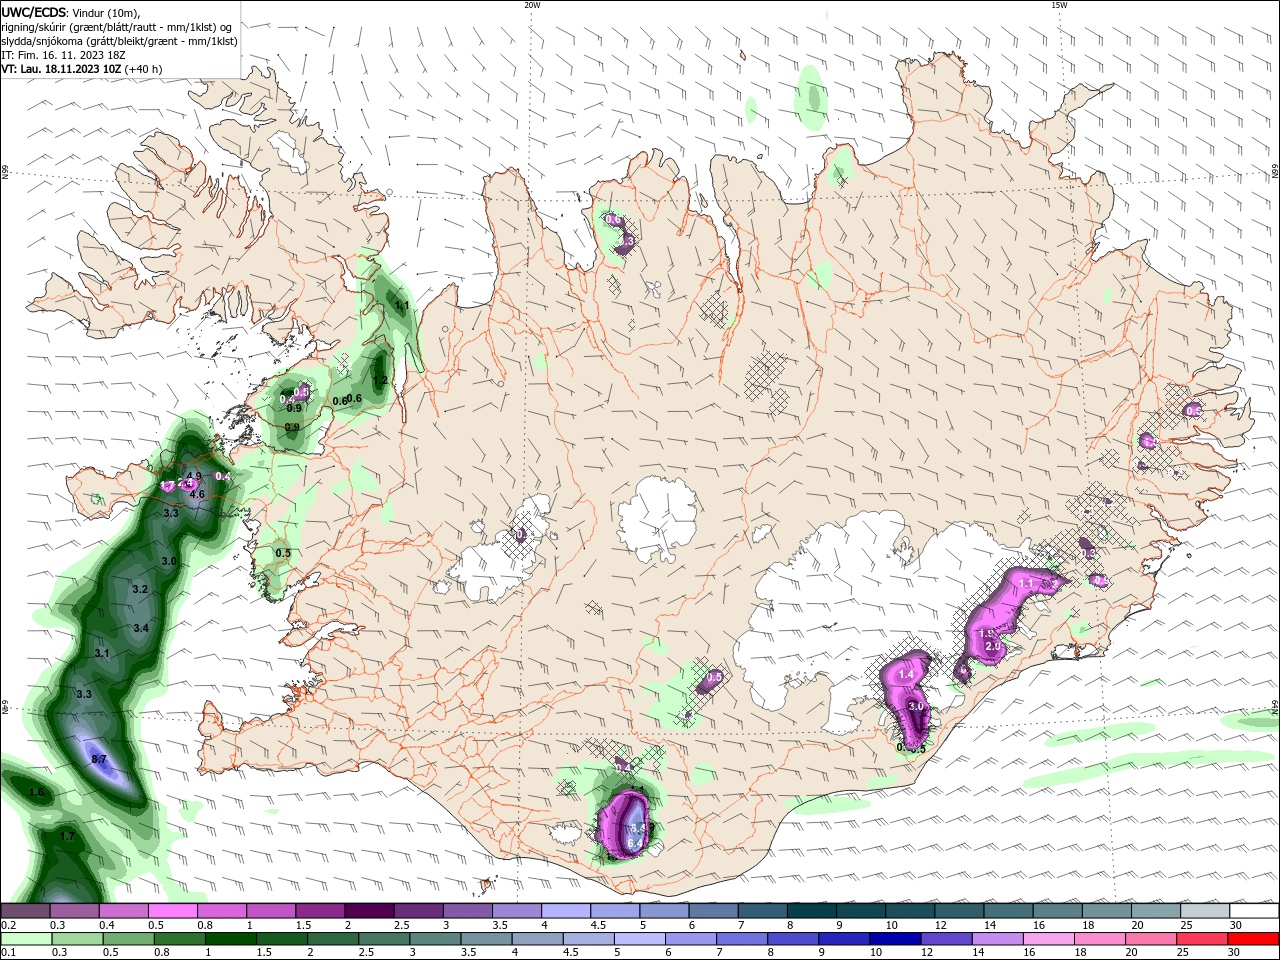The height and width of the screenshot is (960, 1280).
Task: Select the pale green 0.1 rain legend swatch
Action: pos(25,939)
